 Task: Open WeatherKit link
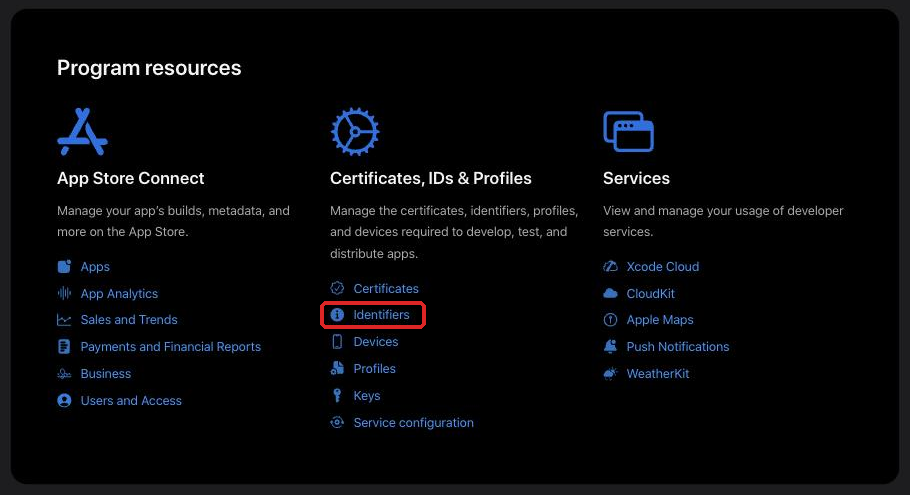(658, 374)
